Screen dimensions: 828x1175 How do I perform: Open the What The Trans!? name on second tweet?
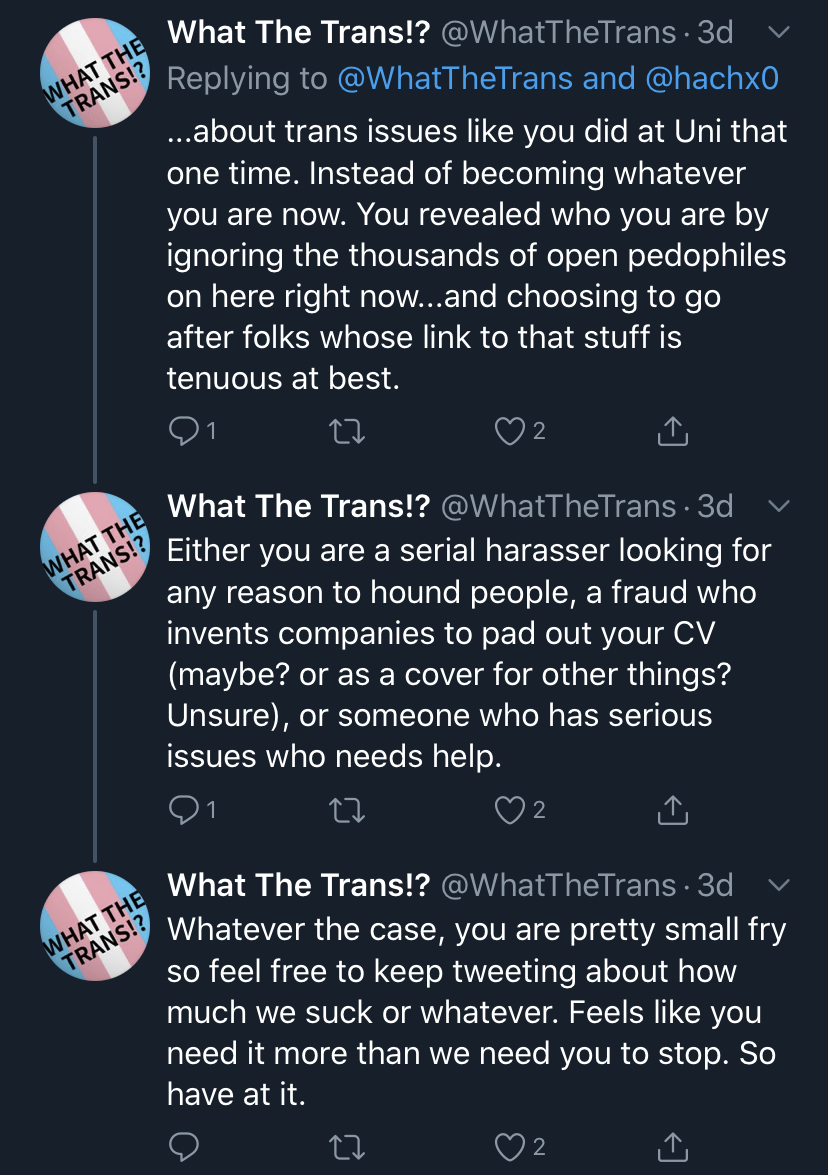coord(299,506)
